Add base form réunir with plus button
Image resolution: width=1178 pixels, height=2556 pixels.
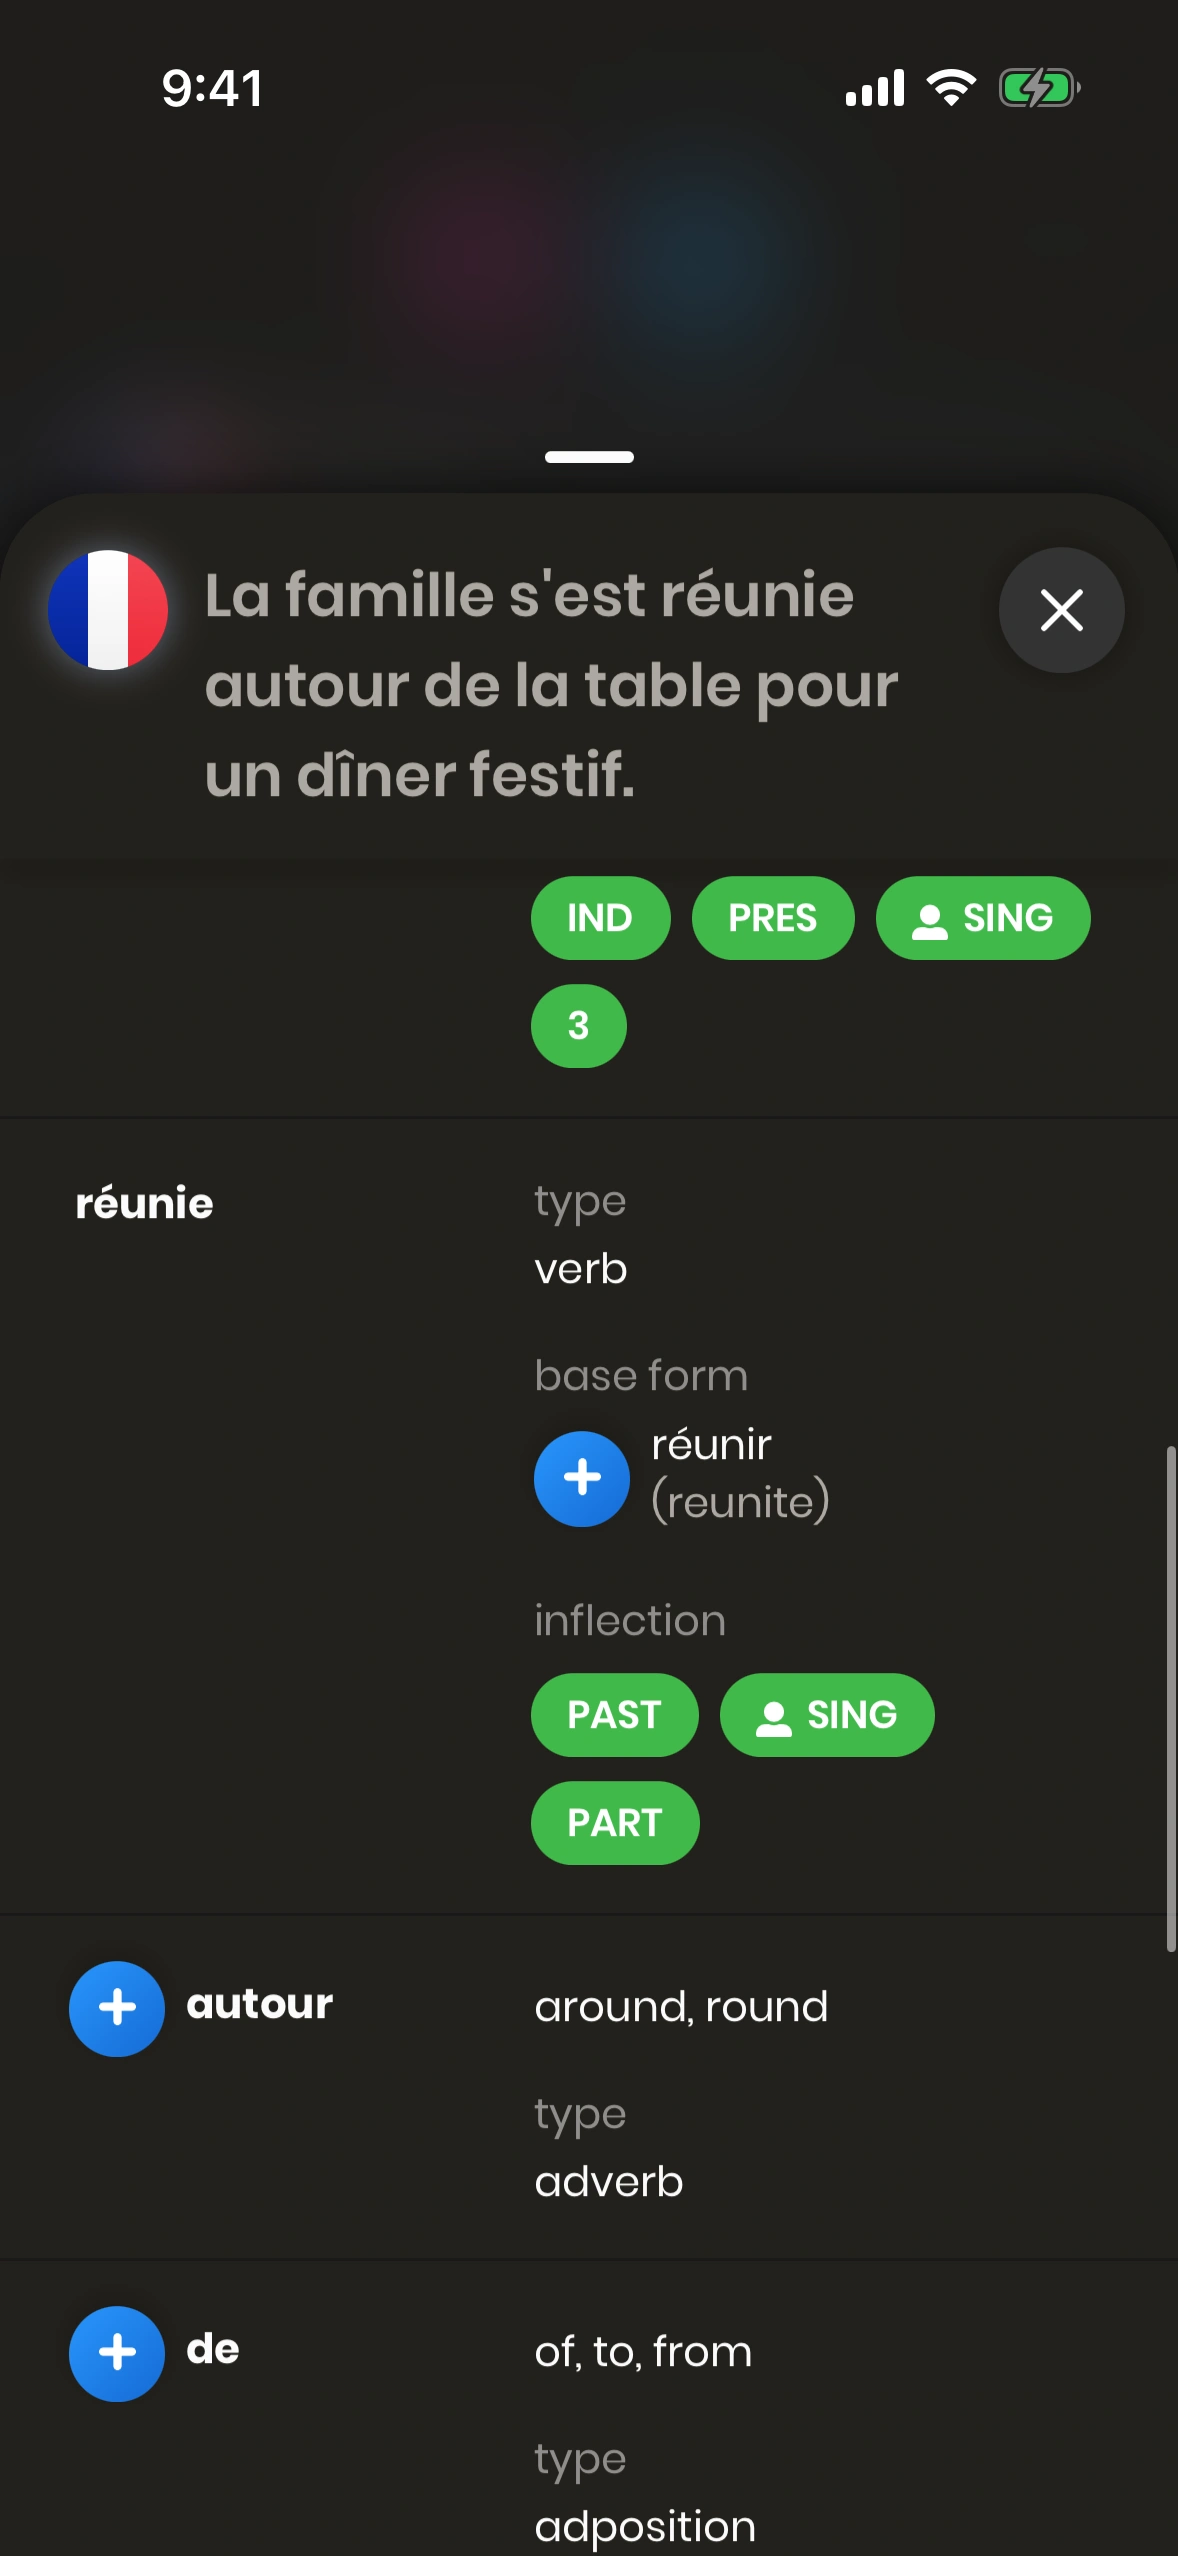pos(581,1478)
